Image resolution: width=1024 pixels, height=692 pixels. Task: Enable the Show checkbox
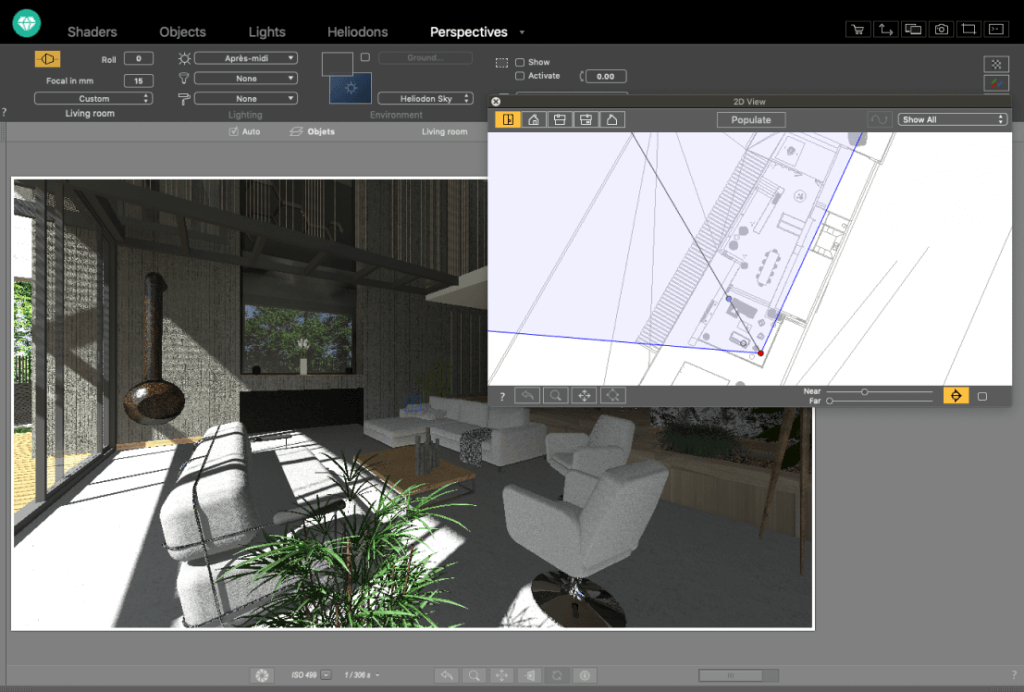[520, 62]
